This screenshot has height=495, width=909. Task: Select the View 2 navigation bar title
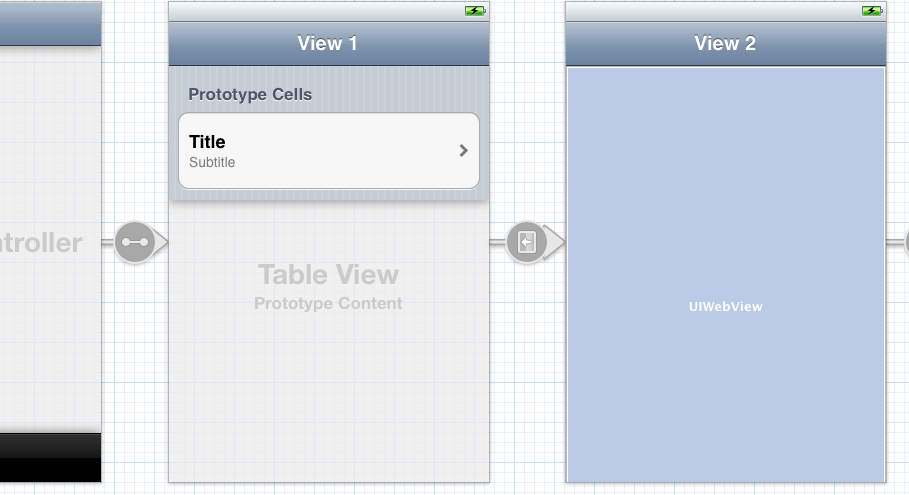coord(724,44)
